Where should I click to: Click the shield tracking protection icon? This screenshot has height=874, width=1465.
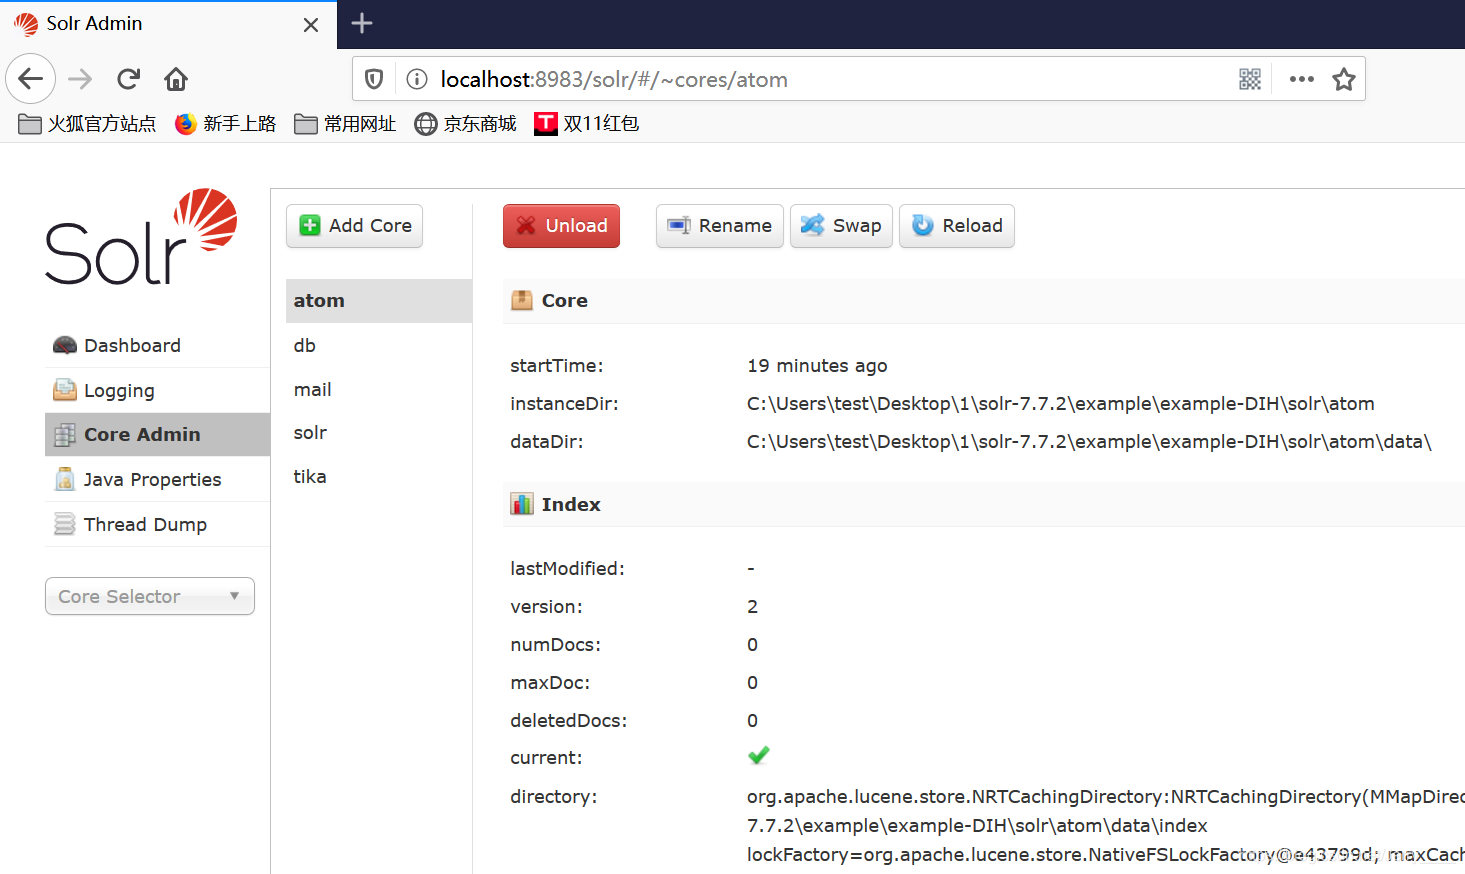[374, 79]
